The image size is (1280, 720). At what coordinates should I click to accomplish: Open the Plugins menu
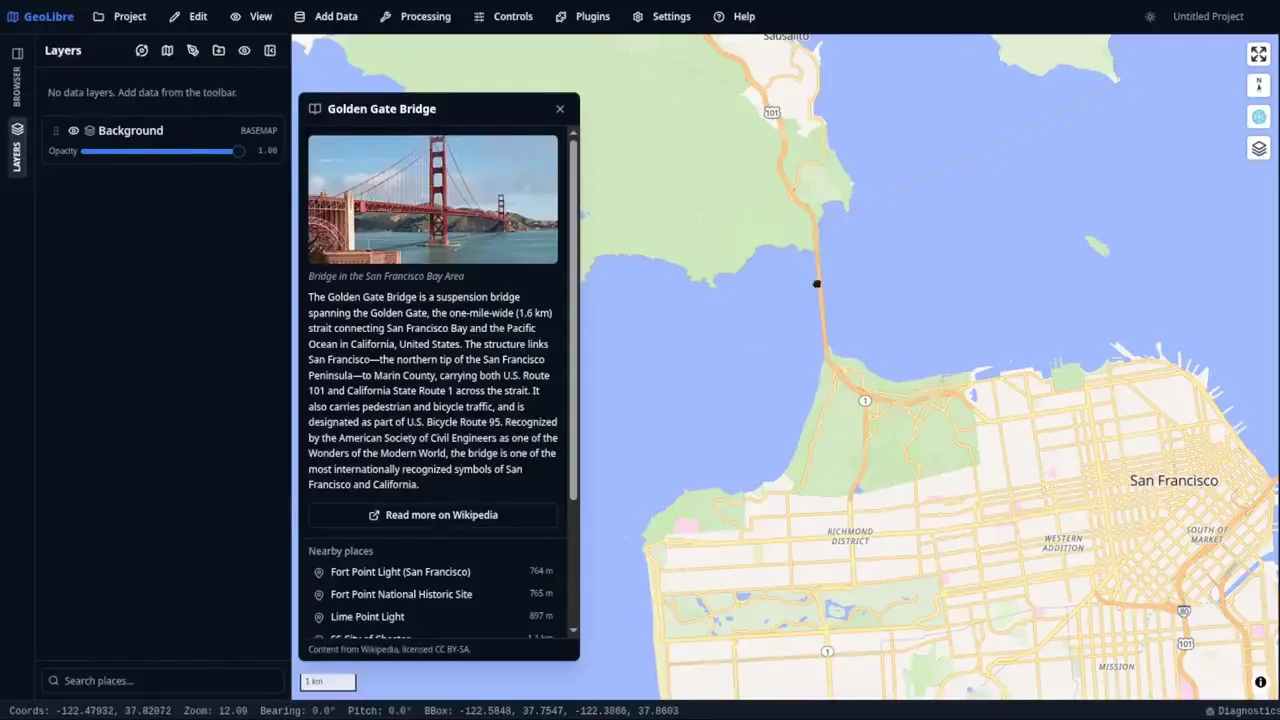point(582,16)
